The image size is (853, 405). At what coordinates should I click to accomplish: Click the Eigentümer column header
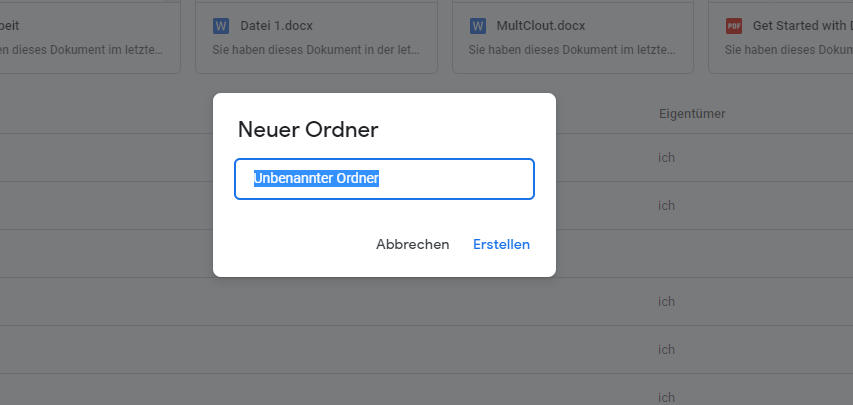coord(692,114)
